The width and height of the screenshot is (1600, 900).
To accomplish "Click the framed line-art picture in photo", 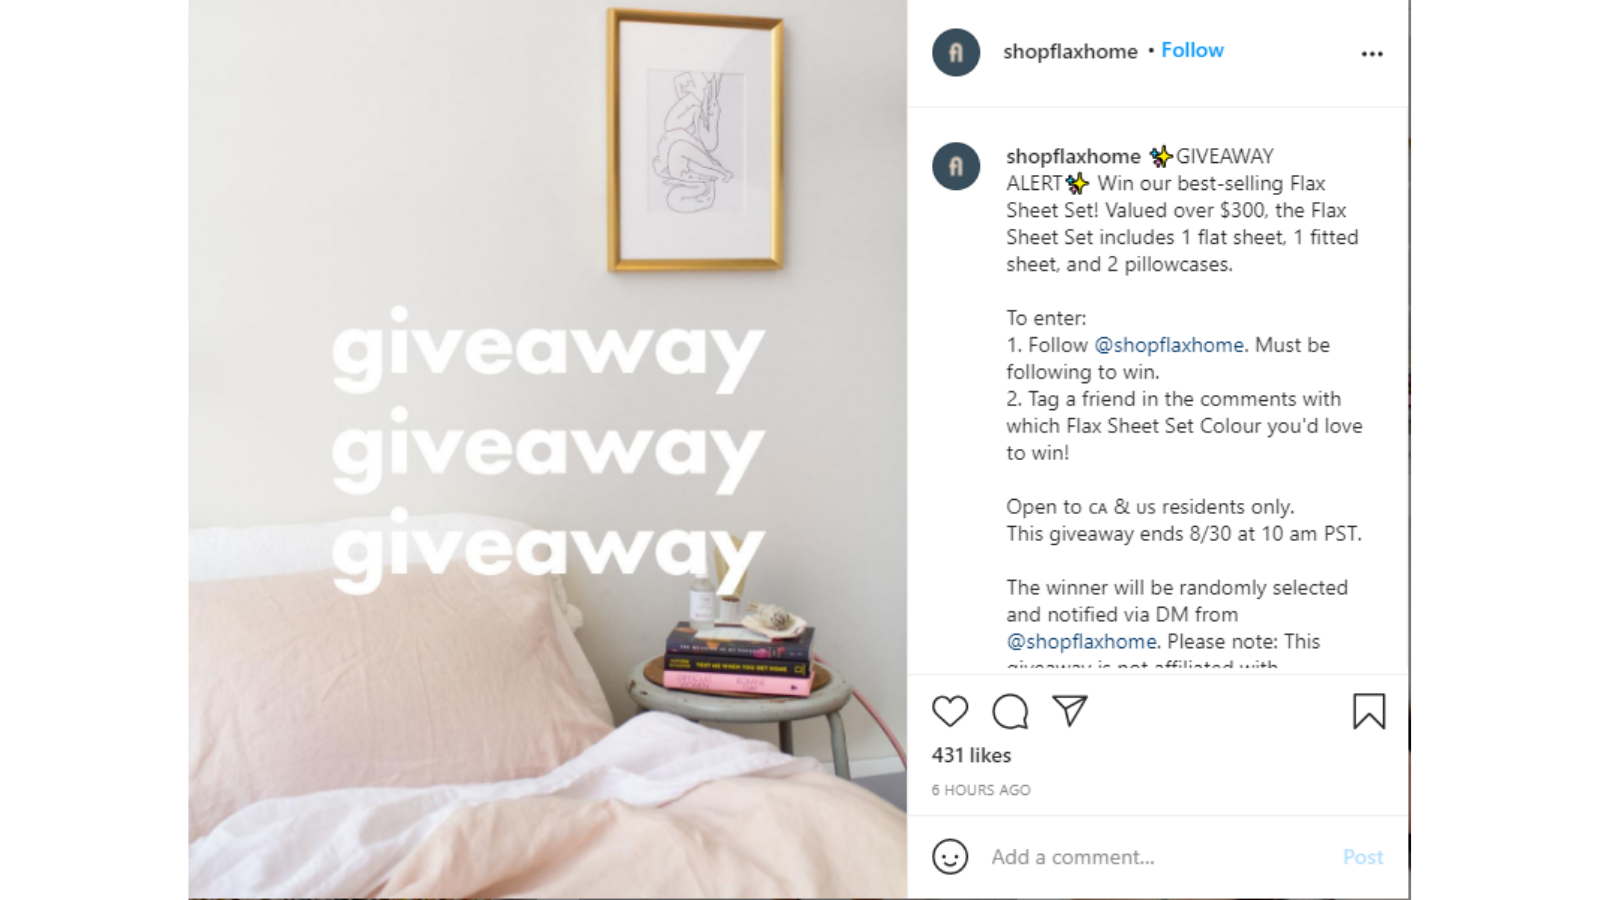I will point(696,141).
